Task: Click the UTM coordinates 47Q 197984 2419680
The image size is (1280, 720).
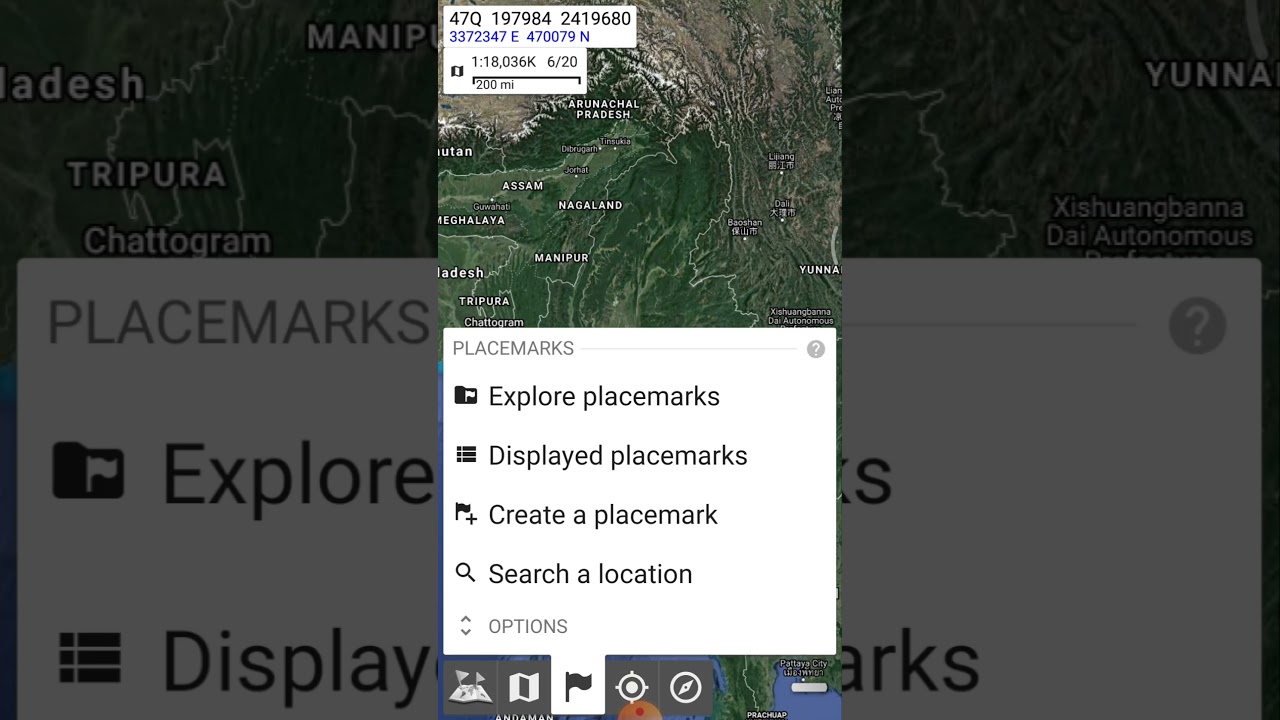Action: [x=540, y=19]
